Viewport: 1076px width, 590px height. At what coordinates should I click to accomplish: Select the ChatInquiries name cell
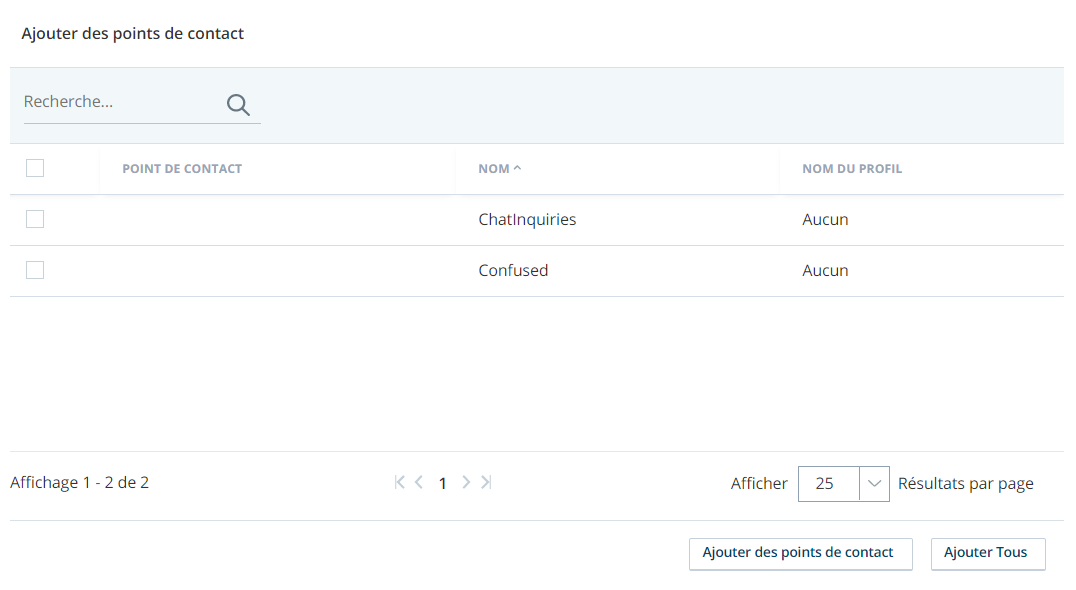(527, 220)
